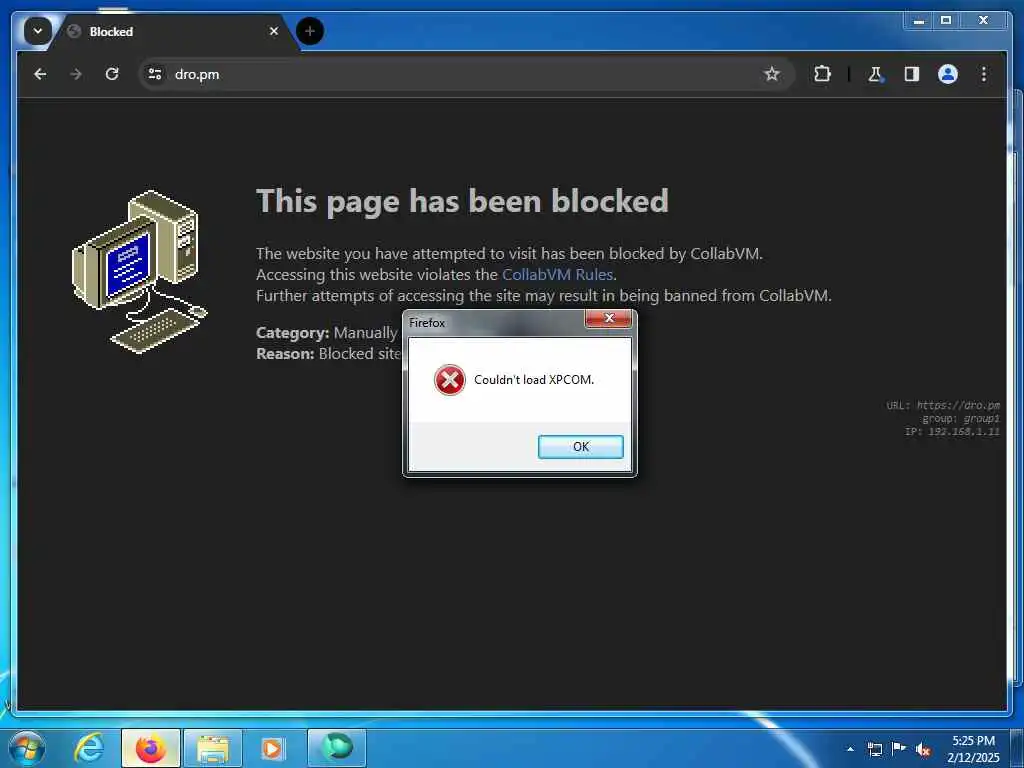This screenshot has width=1024, height=768.
Task: Open the CollabVM Rules link
Action: [557, 274]
